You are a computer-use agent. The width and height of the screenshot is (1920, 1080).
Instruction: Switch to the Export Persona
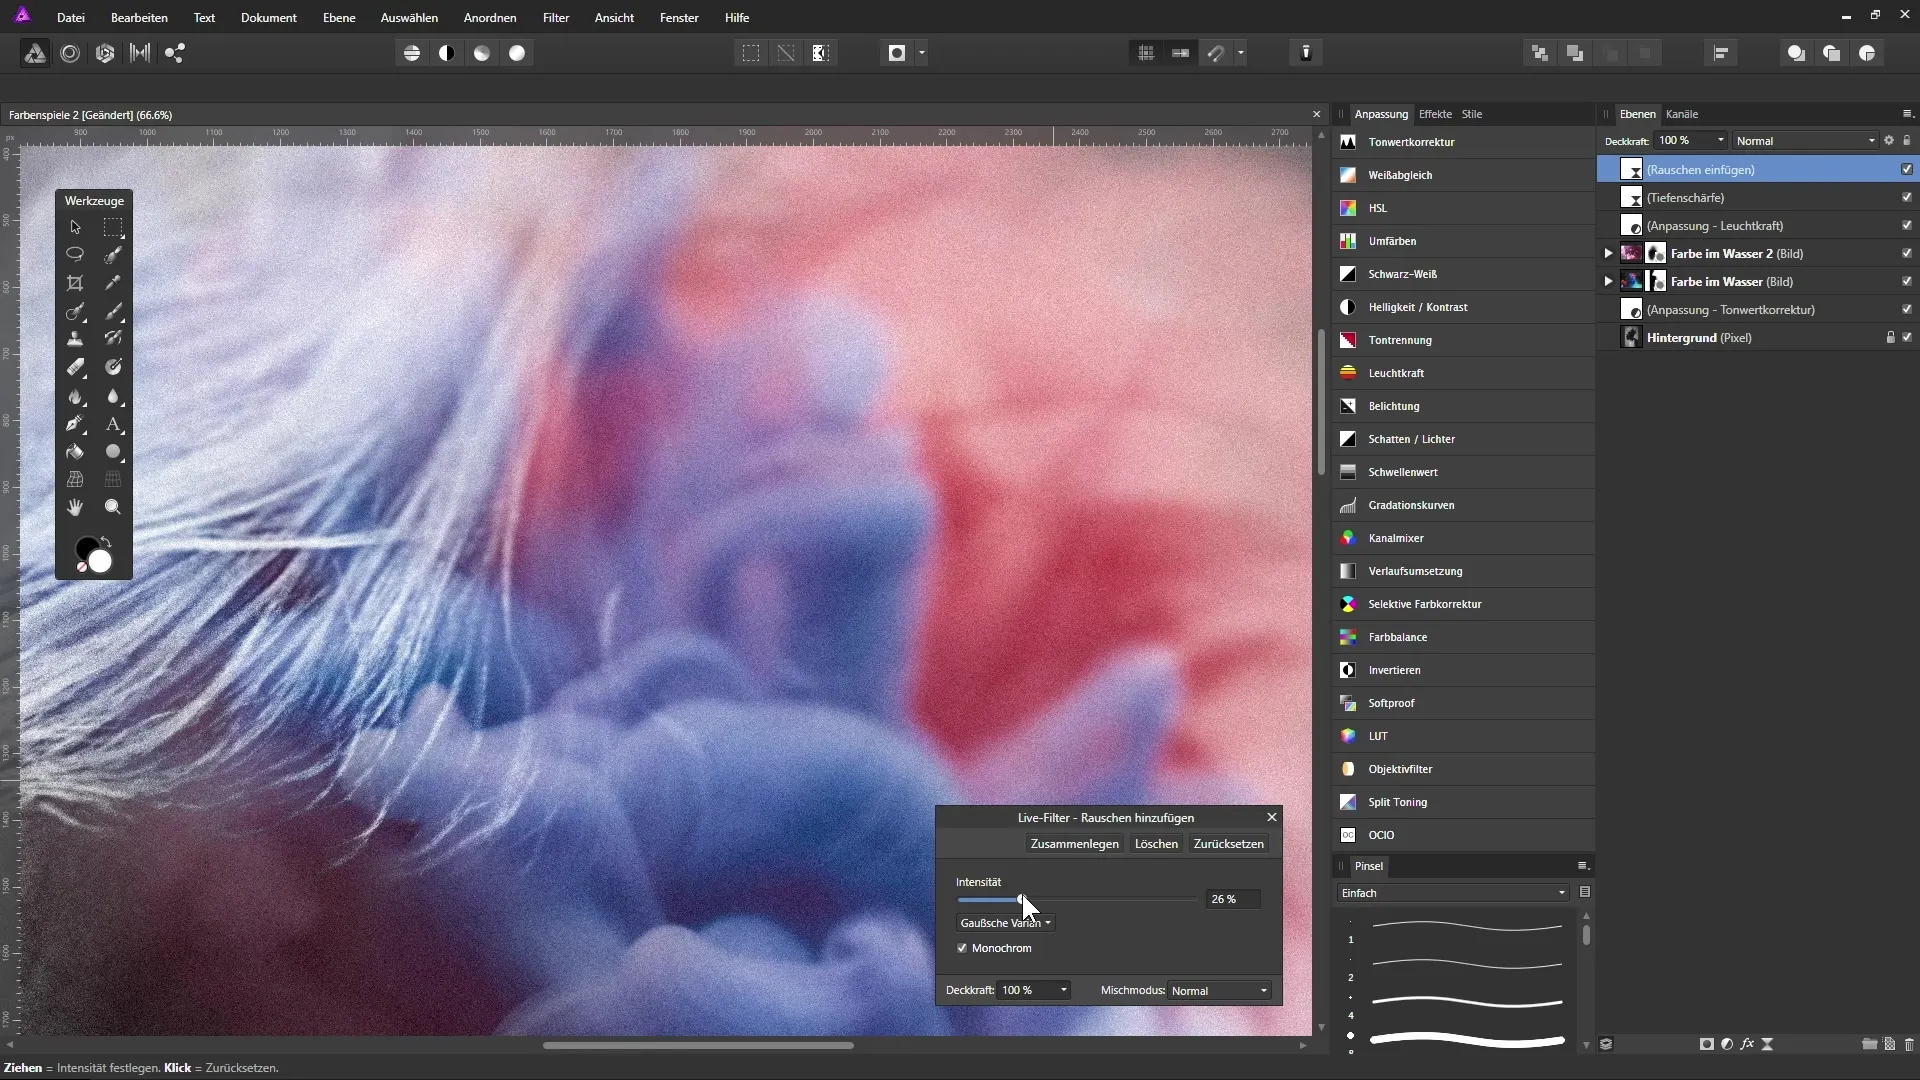click(x=175, y=54)
